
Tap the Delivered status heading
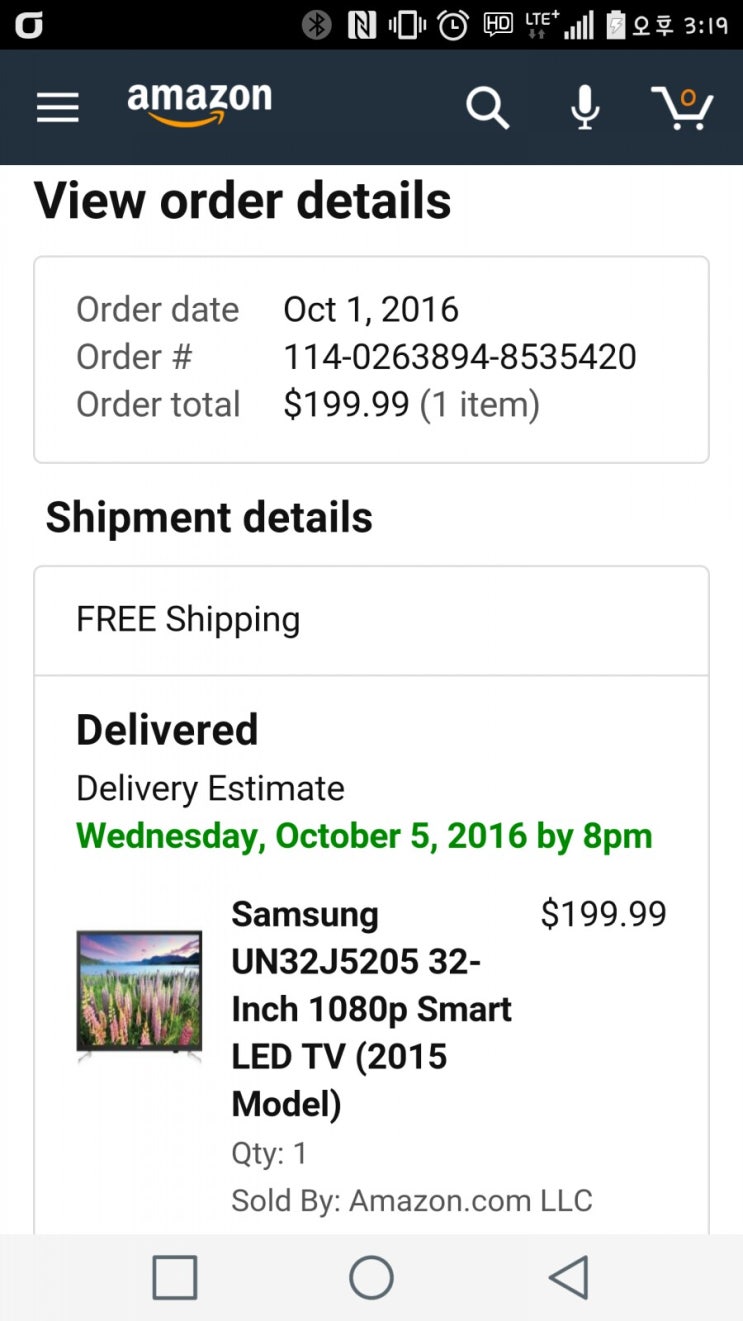(167, 730)
